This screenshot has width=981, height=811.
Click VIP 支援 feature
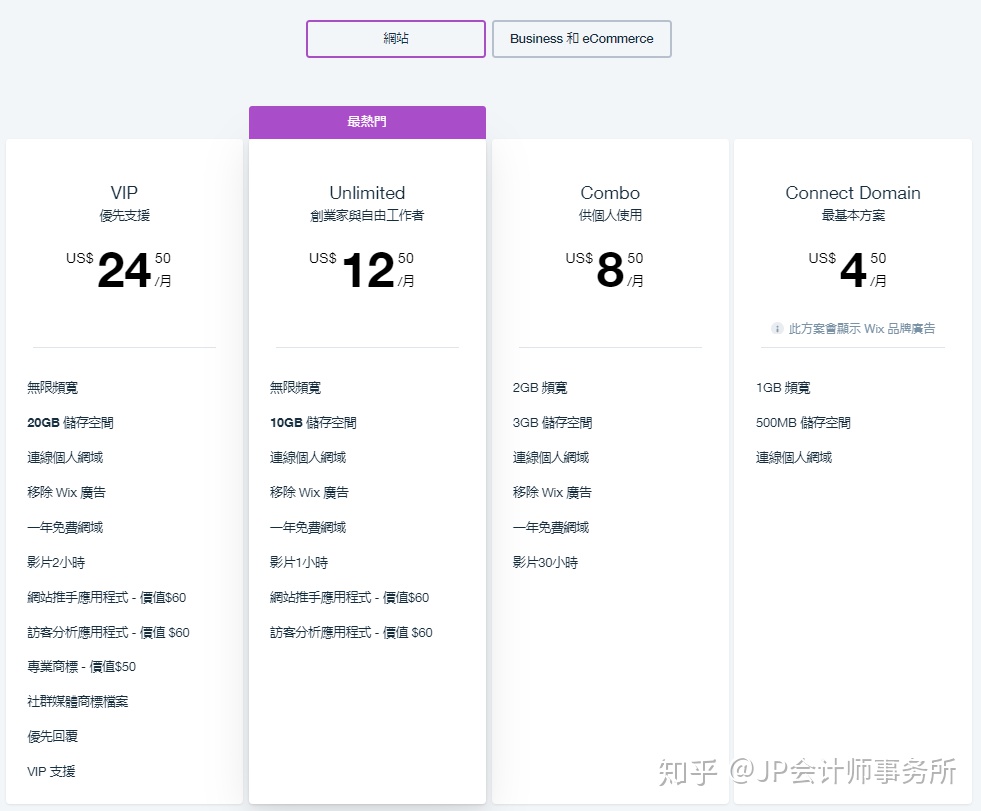[x=51, y=772]
